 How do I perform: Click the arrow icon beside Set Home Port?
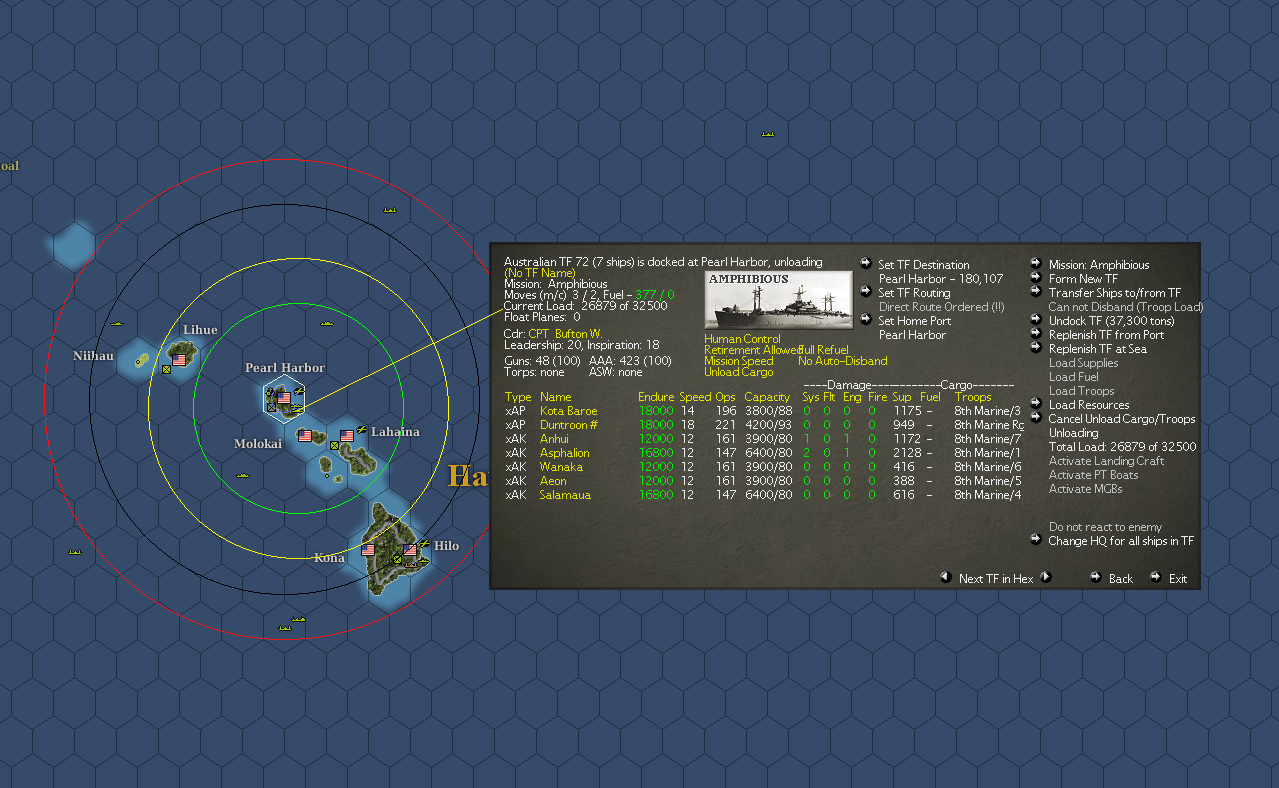[x=866, y=319]
